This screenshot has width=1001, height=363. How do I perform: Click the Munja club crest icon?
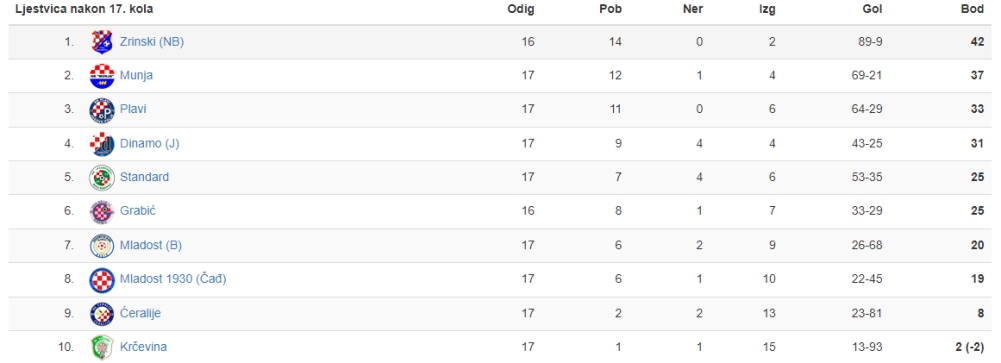(102, 76)
